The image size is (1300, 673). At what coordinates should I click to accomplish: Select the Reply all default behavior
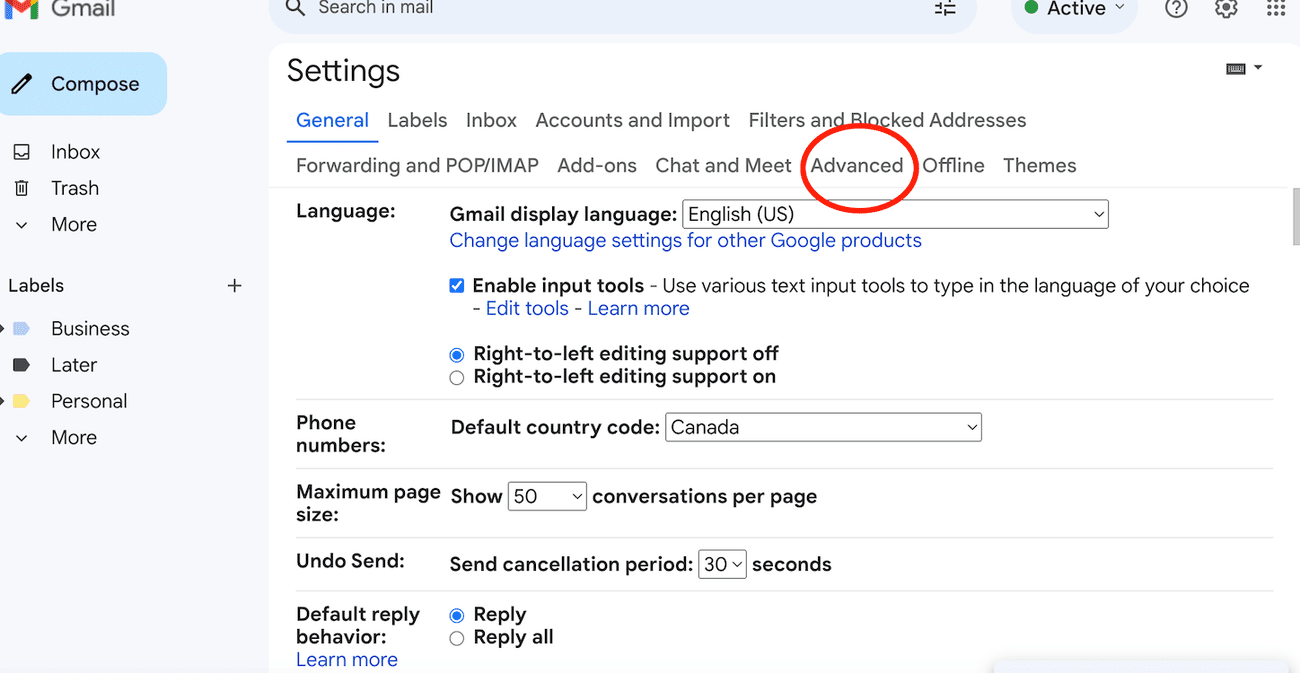point(457,637)
